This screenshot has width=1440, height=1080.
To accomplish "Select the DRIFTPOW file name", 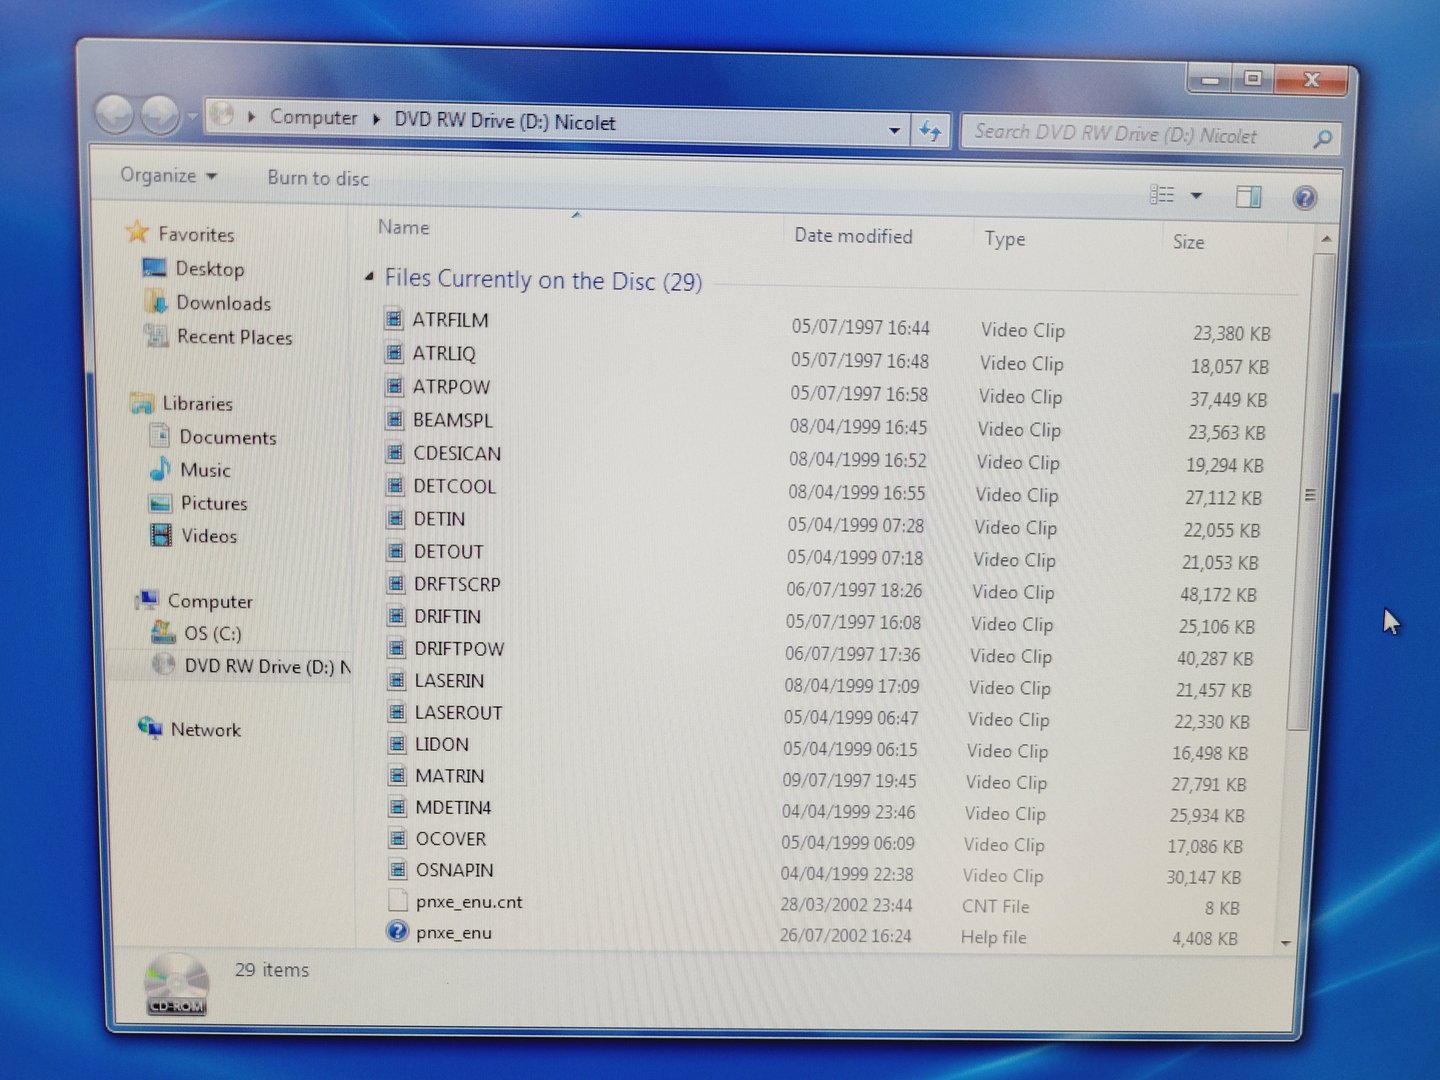I will (459, 648).
